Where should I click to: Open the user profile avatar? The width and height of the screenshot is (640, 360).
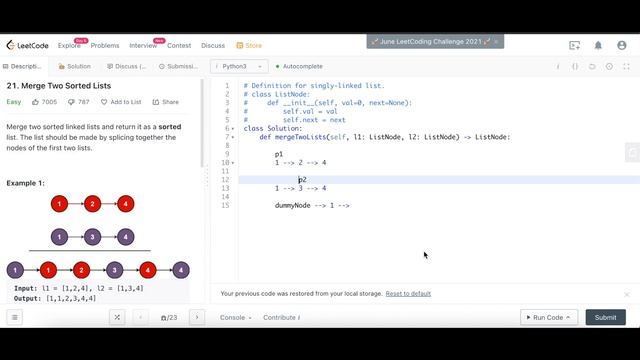click(622, 45)
